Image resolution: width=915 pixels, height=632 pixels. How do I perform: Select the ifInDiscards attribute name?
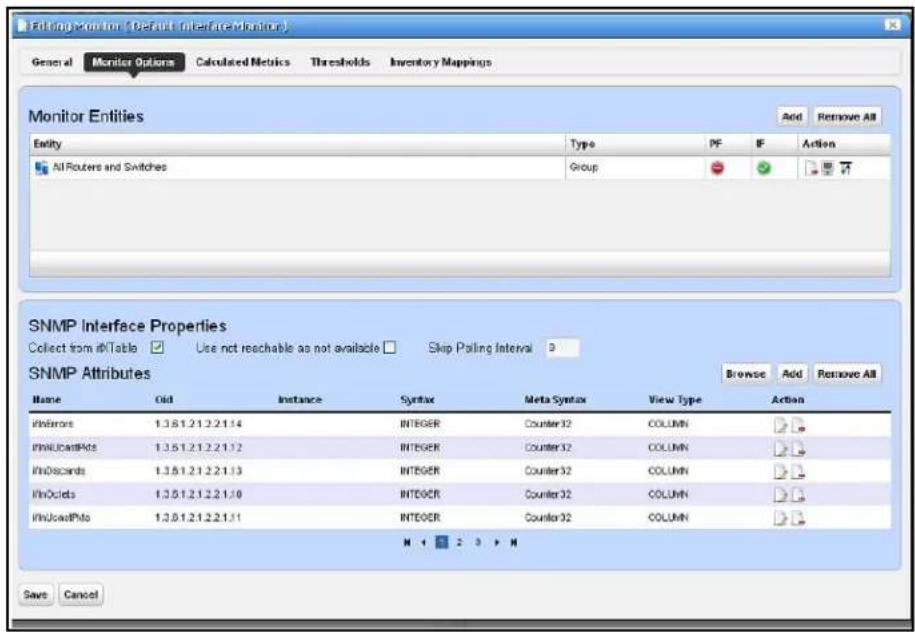click(x=57, y=472)
